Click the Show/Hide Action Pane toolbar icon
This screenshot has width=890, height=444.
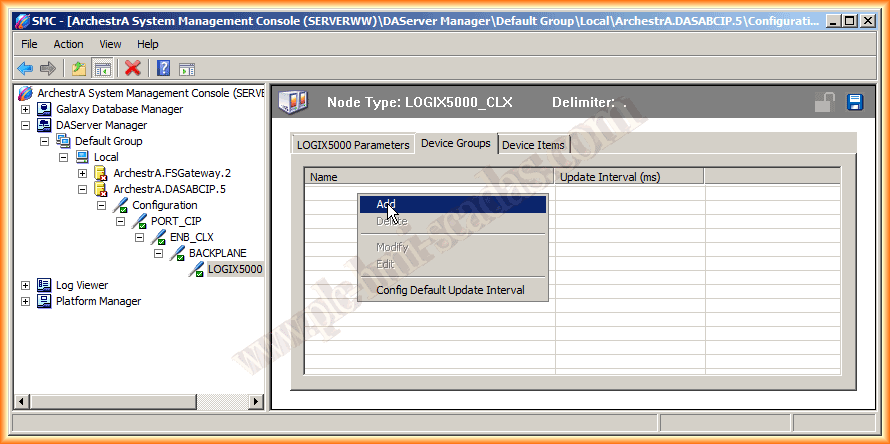pyautogui.click(x=187, y=68)
